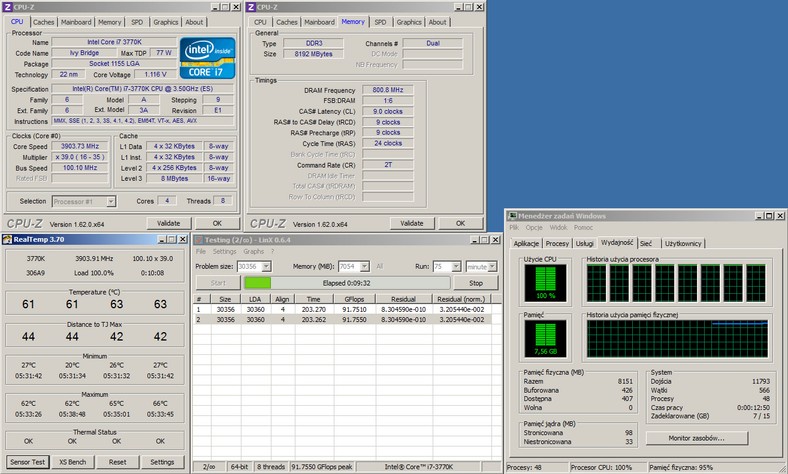Click the LinX window title bar icon
The height and width of the screenshot is (474, 788).
(200, 239)
